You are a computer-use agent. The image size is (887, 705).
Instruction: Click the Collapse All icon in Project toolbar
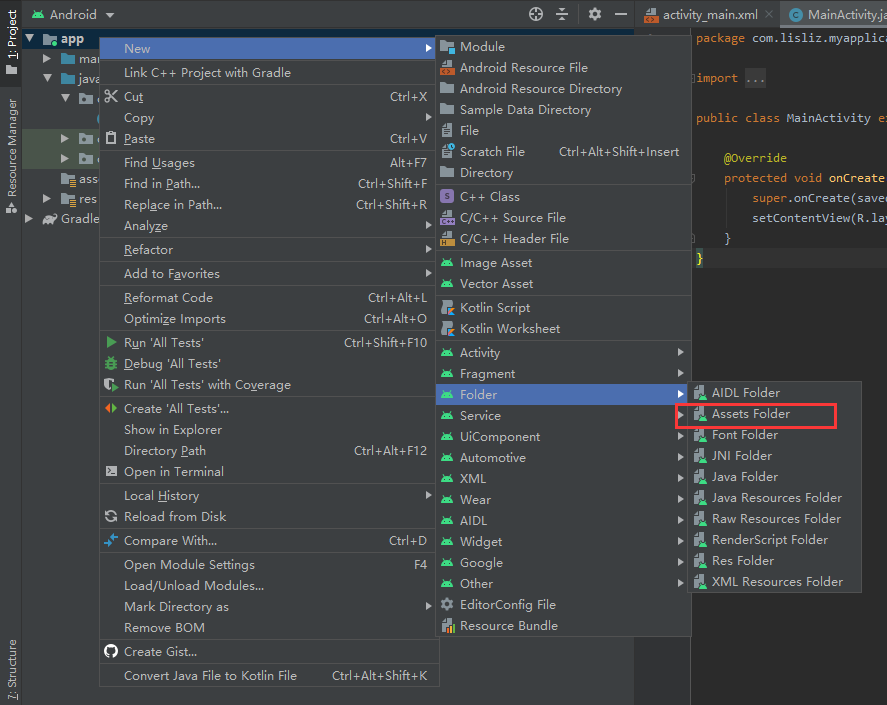[562, 14]
